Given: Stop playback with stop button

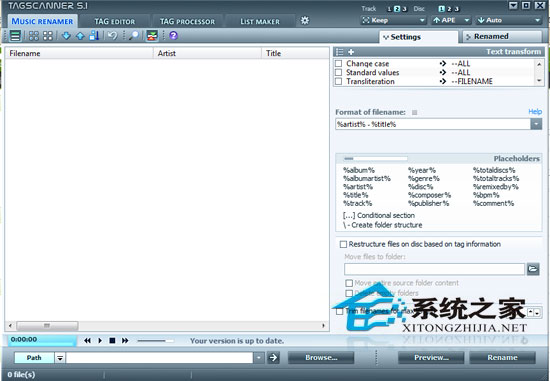Looking at the screenshot, I should pyautogui.click(x=112, y=340).
